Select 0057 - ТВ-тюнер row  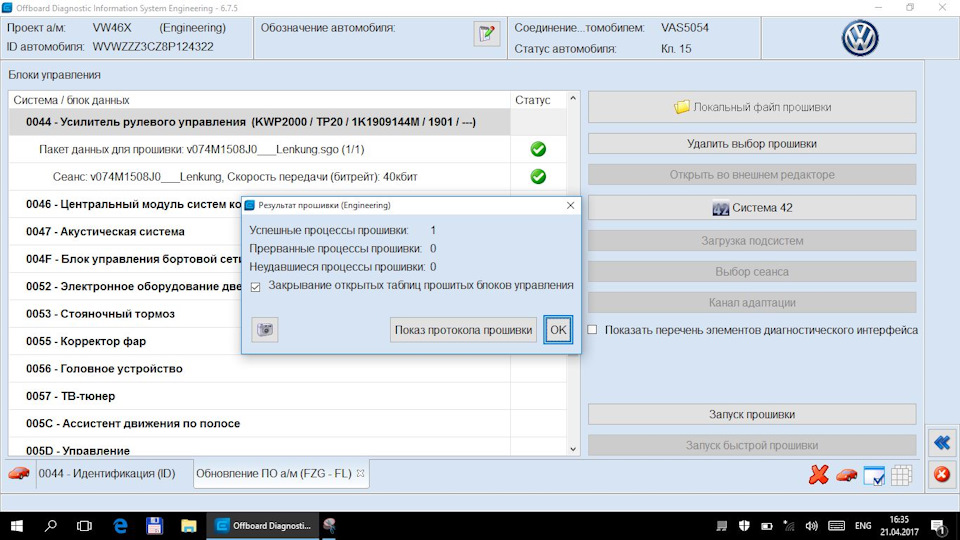pyautogui.click(x=260, y=396)
